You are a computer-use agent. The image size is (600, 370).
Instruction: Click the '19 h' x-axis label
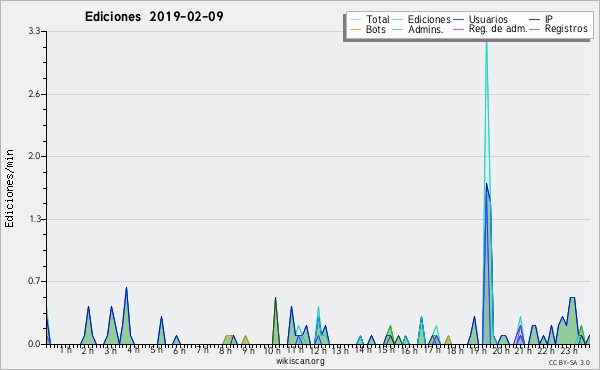[x=478, y=351]
